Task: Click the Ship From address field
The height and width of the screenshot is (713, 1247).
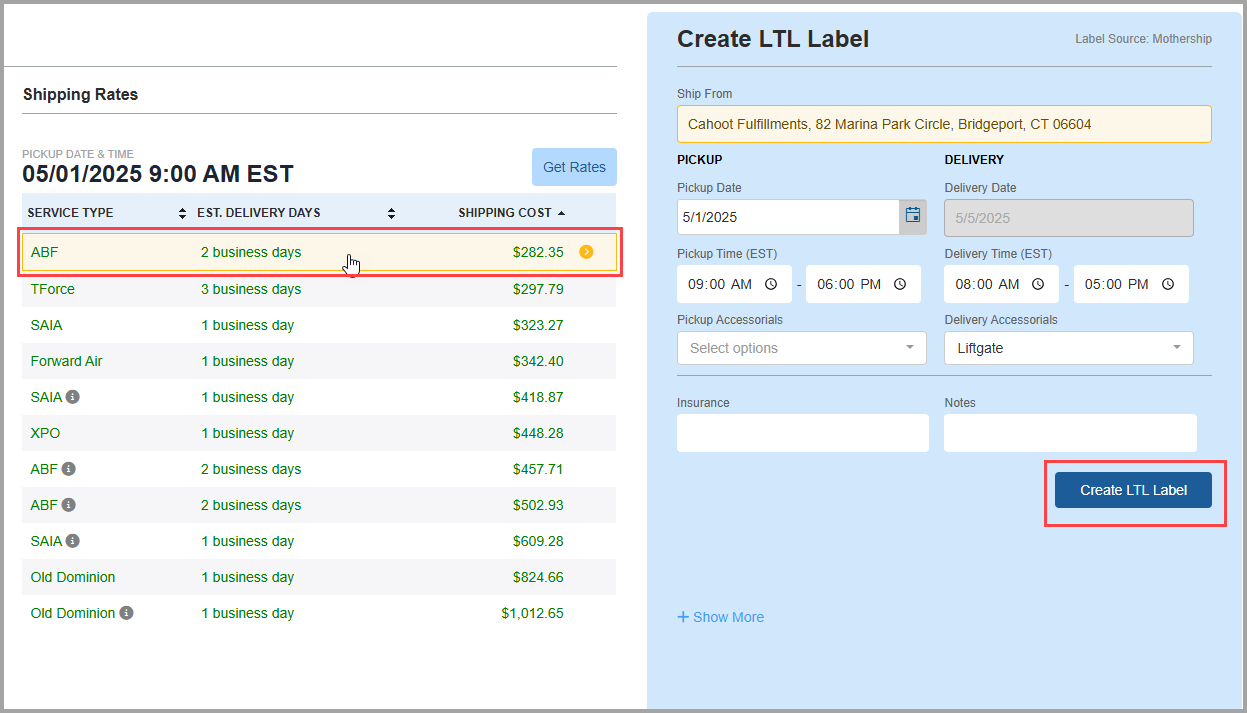Action: (944, 124)
